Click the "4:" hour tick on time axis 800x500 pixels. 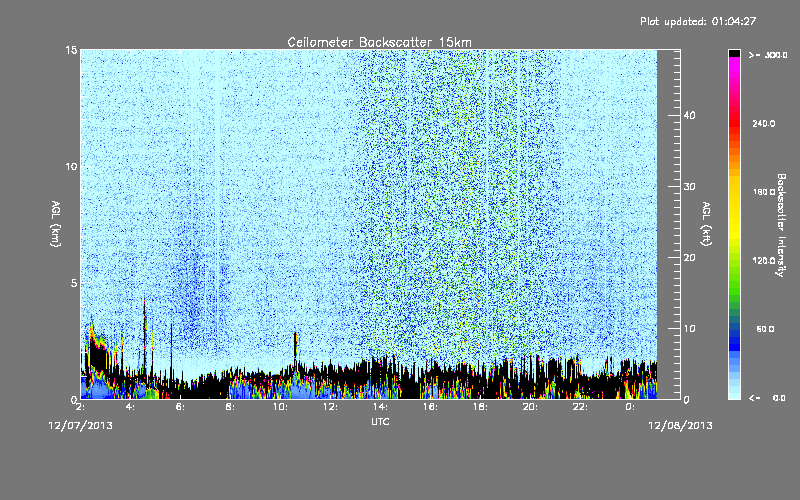(130, 407)
